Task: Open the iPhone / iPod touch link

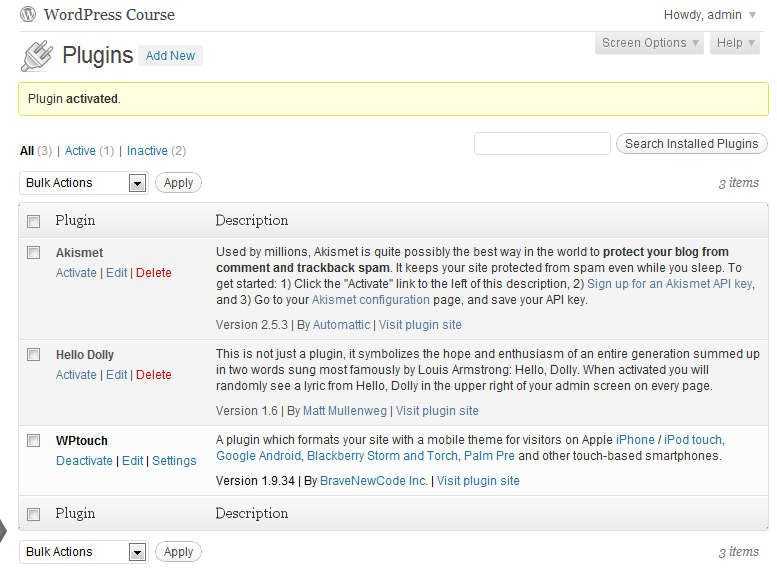Action: tap(669, 440)
